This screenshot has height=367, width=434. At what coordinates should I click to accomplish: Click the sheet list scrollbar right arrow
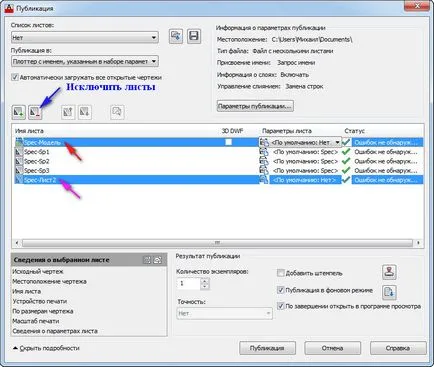tap(418, 243)
